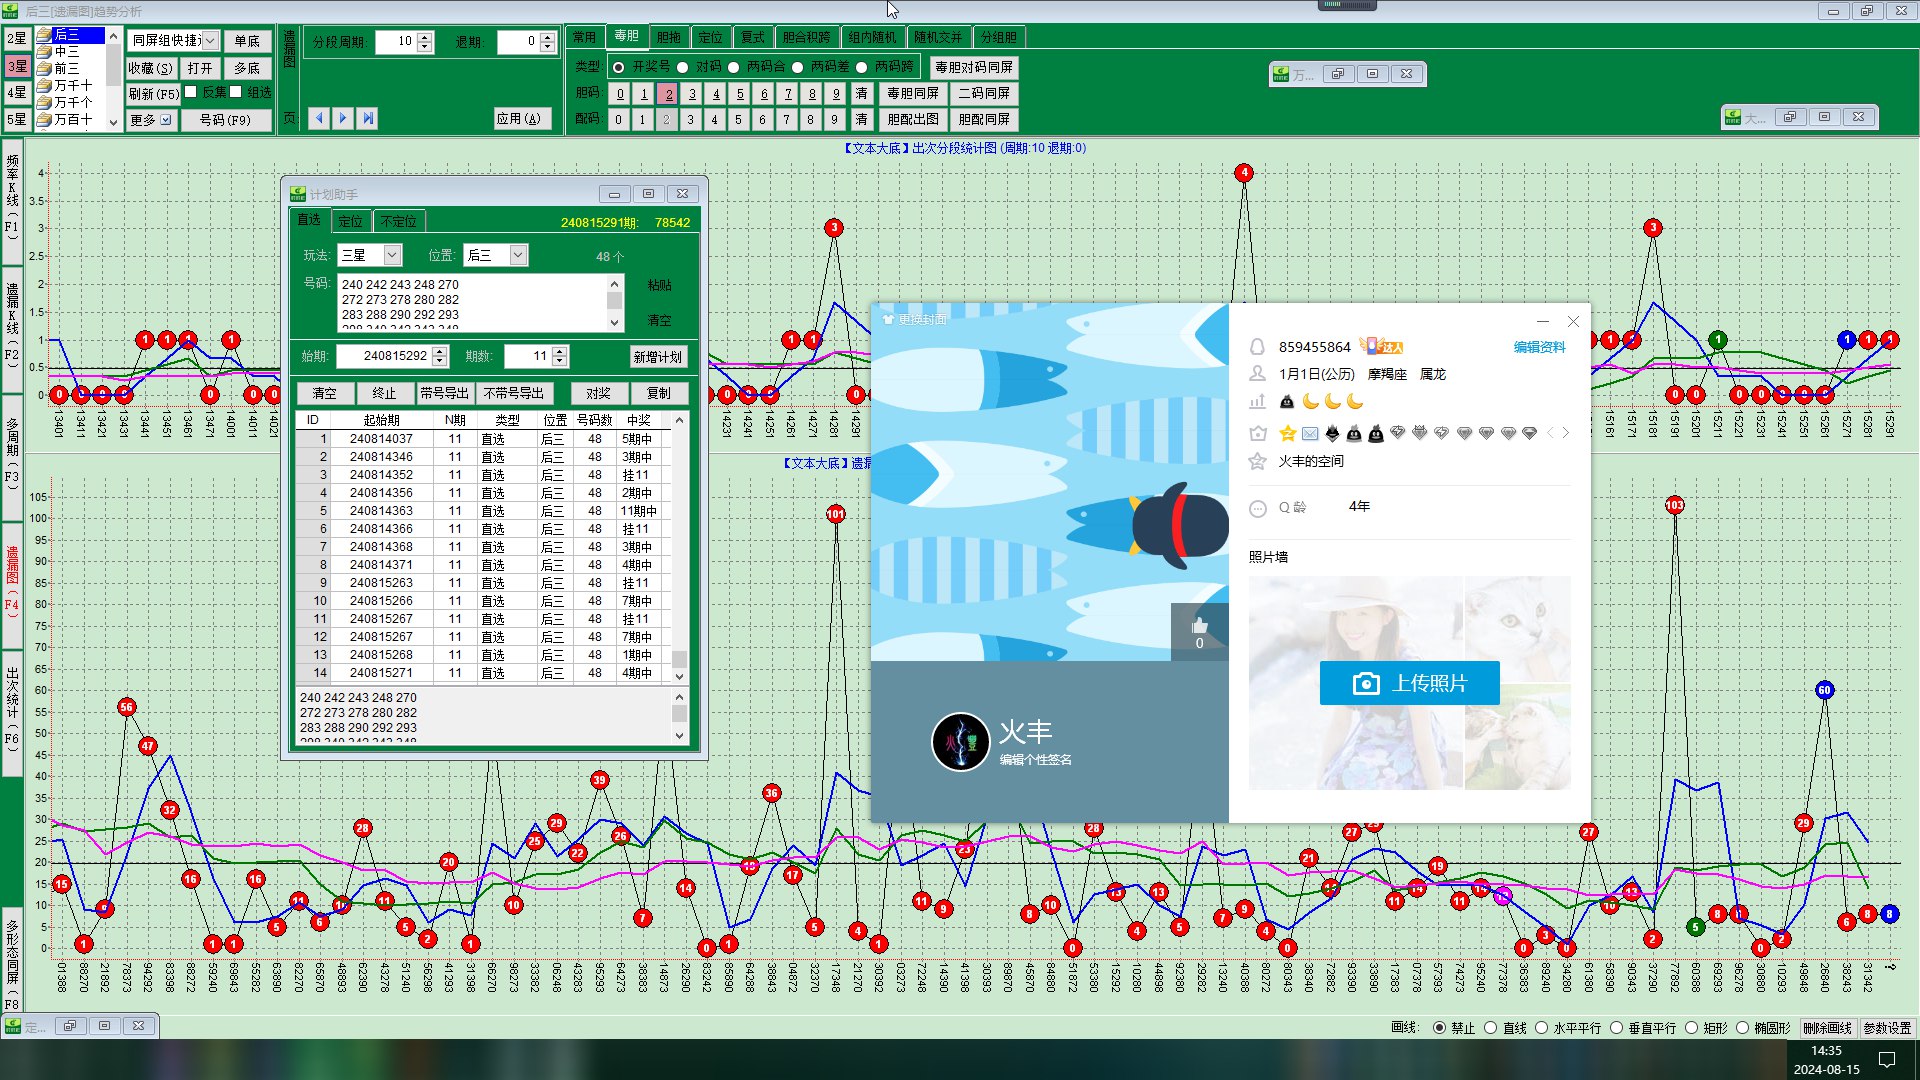Open the Windows notification center icon
This screenshot has height=1080, width=1920.
click(x=1887, y=1060)
